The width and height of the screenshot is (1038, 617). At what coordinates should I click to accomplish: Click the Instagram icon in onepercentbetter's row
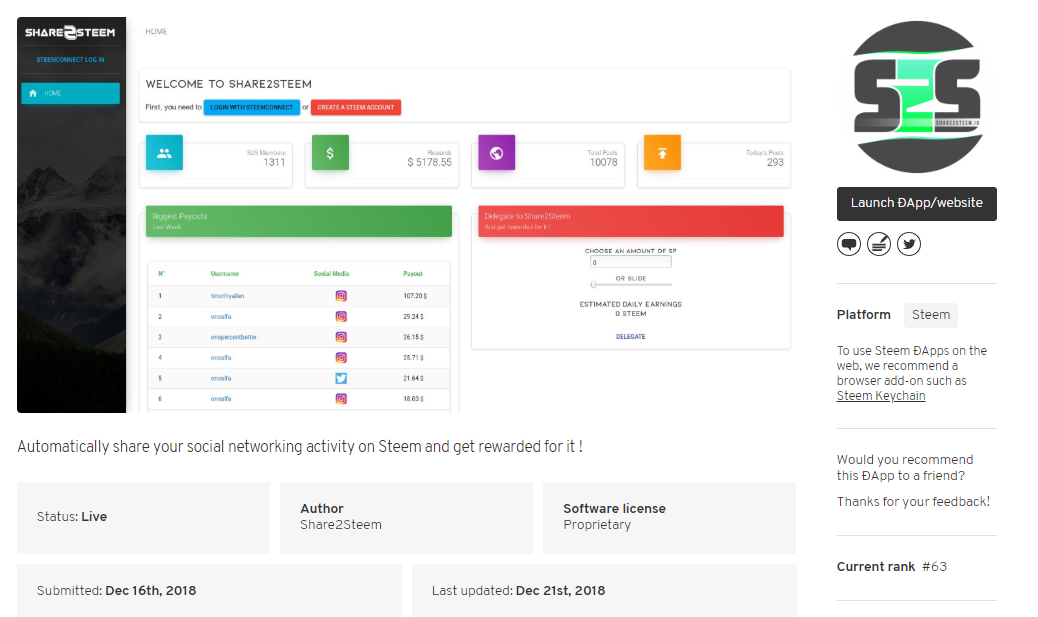(x=341, y=337)
